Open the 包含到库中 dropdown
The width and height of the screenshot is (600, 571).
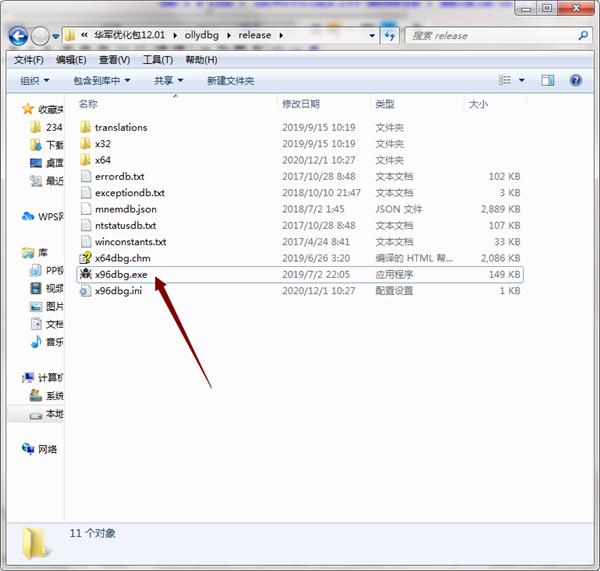pyautogui.click(x=102, y=80)
